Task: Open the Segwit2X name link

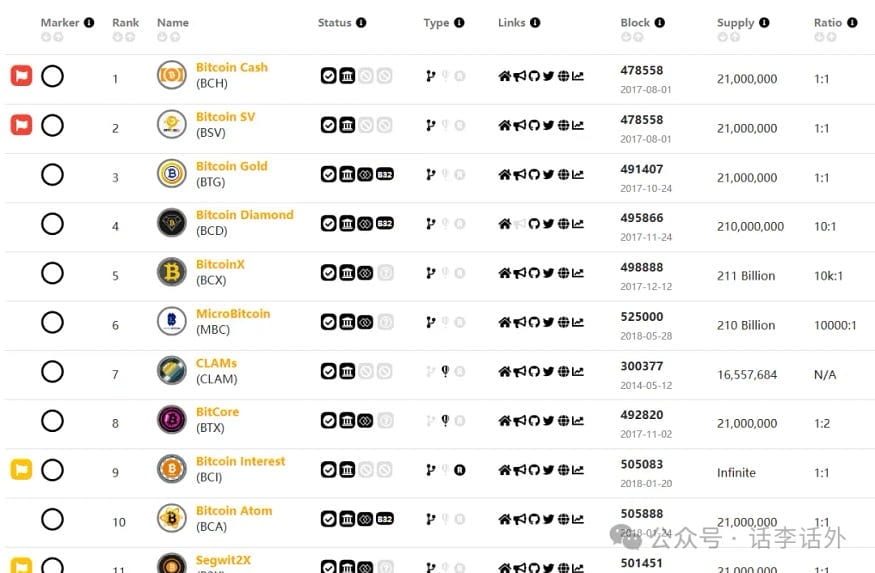Action: click(223, 560)
